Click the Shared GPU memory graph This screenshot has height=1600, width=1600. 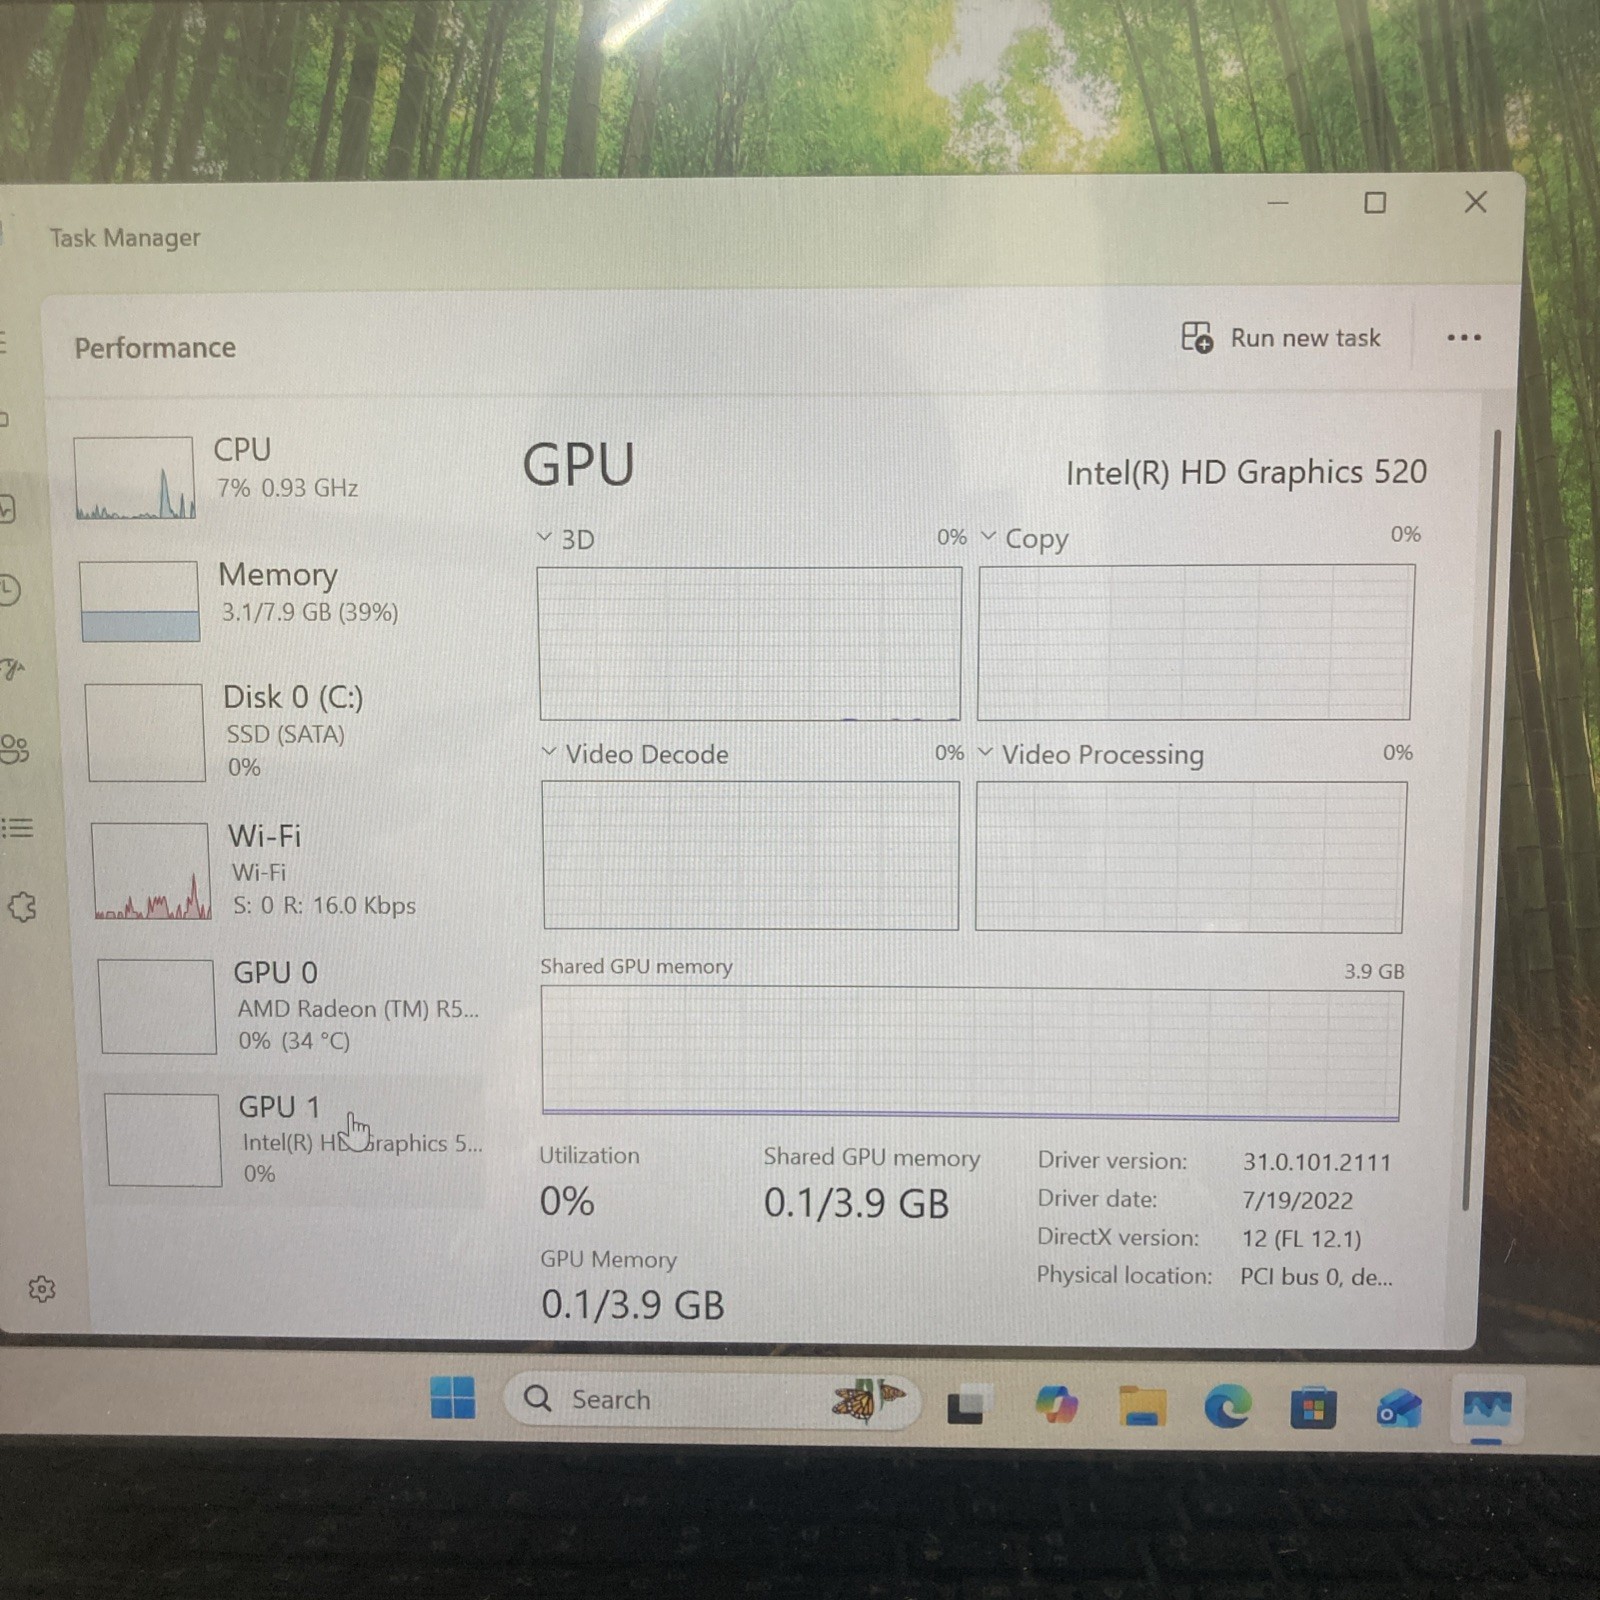(x=971, y=1053)
